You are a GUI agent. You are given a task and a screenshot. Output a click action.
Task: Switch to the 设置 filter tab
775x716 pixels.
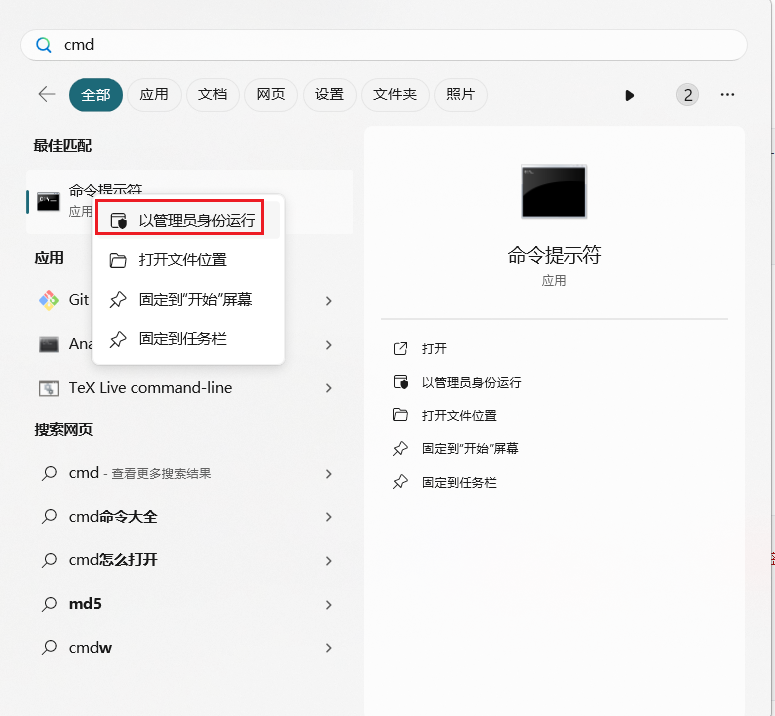(329, 95)
